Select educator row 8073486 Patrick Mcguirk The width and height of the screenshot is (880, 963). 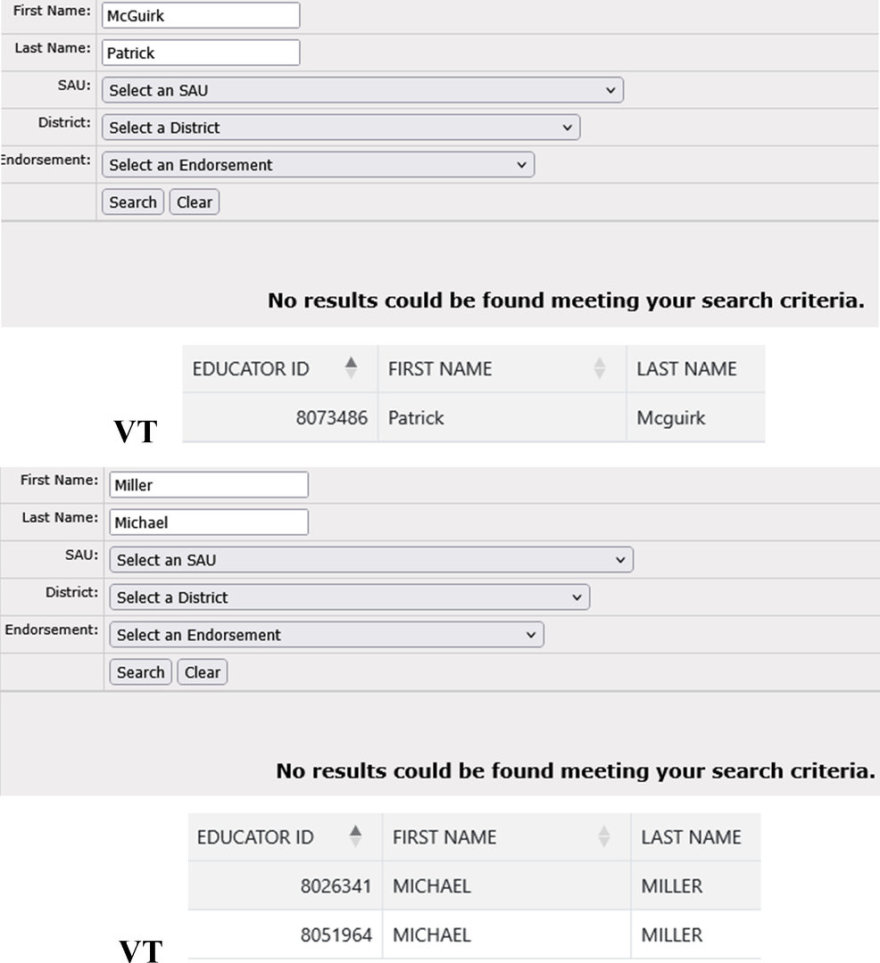click(x=473, y=418)
